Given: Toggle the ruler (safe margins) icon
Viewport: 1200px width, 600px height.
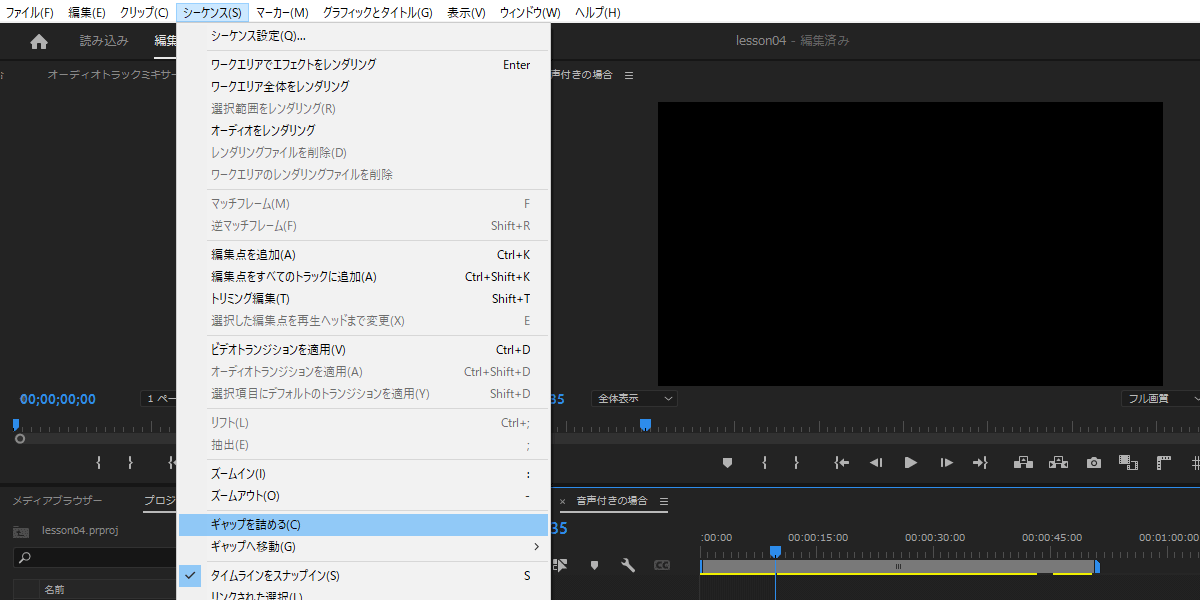Looking at the screenshot, I should (1164, 462).
